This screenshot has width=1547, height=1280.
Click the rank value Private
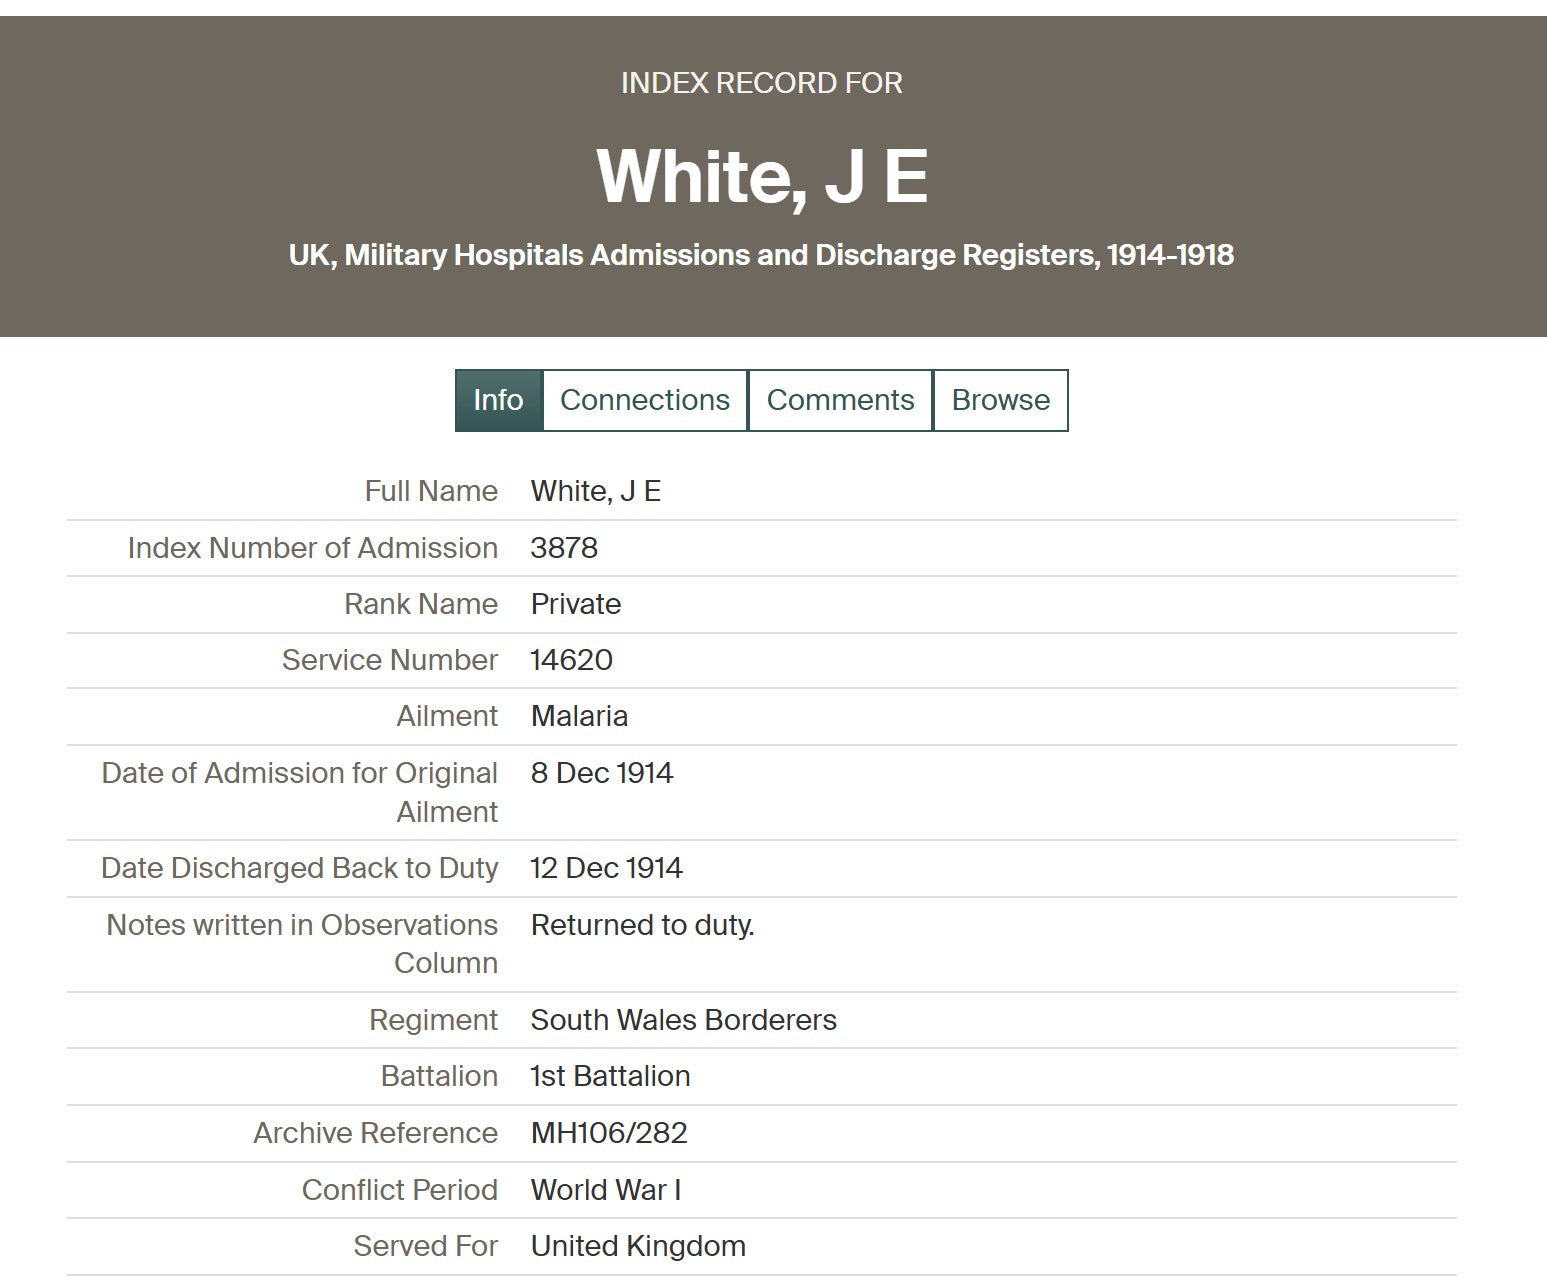click(575, 604)
